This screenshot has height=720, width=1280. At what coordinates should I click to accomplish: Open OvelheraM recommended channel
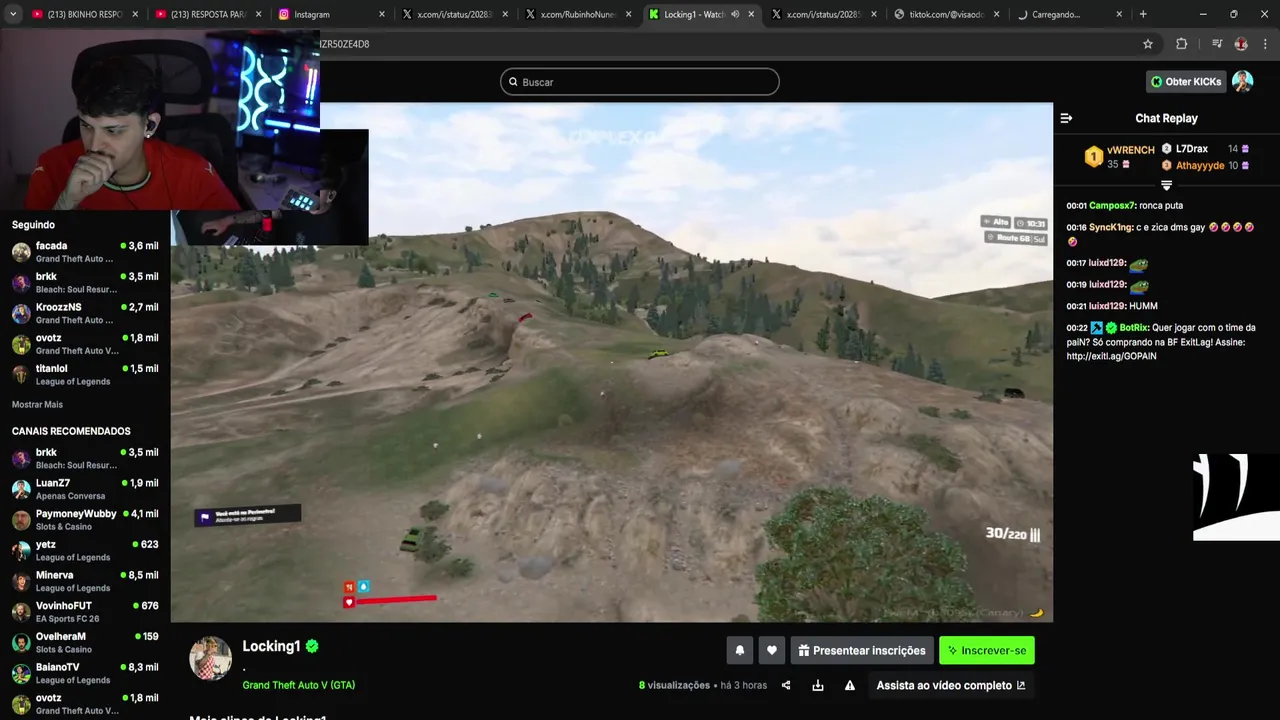point(85,643)
